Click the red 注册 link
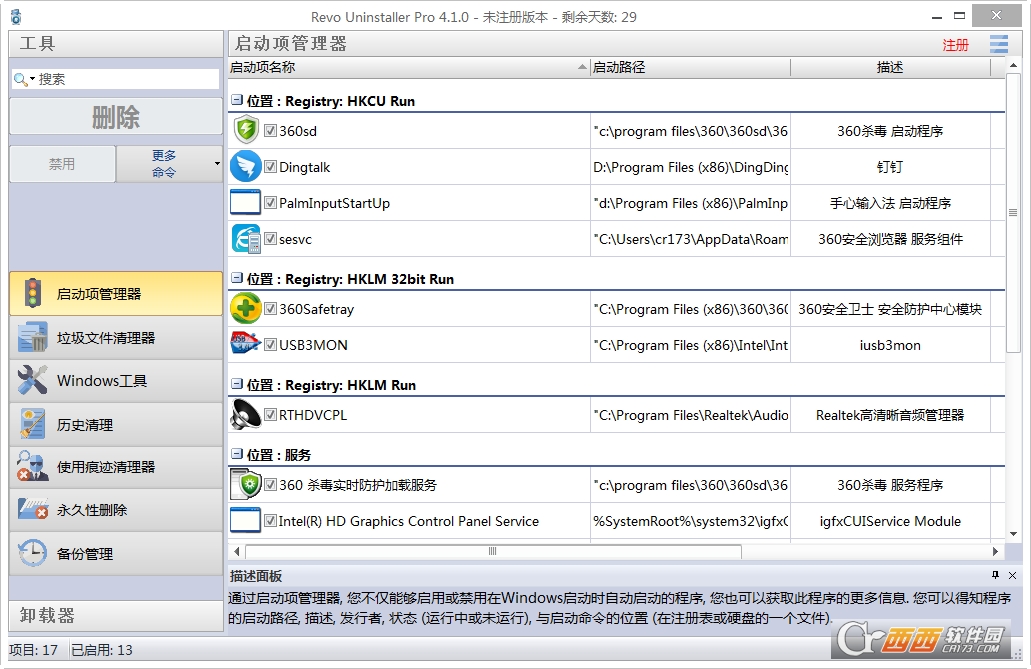Screen dimensions: 1031x669 coord(955,45)
